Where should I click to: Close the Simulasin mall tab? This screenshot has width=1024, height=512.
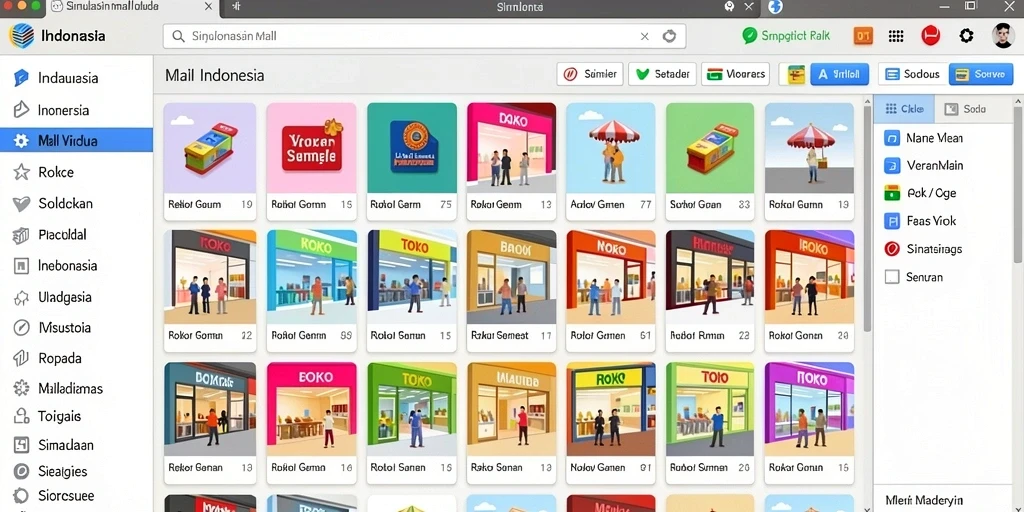tap(208, 7)
